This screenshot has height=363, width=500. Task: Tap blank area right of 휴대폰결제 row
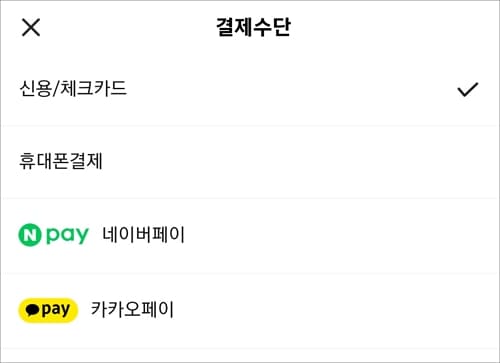300,162
